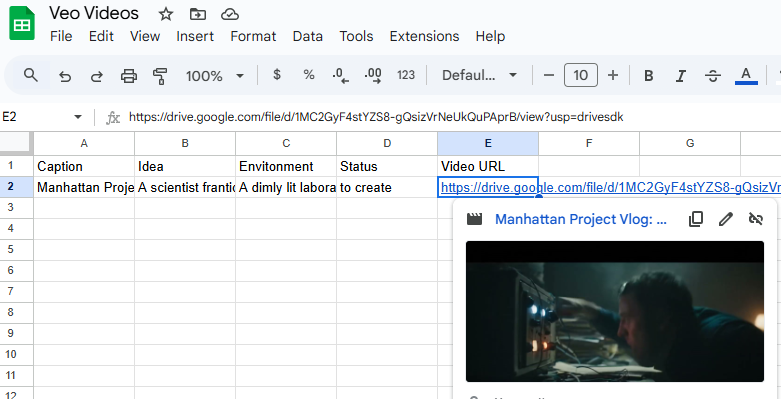Click the font size field showing 10
The height and width of the screenshot is (399, 781).
[581, 75]
